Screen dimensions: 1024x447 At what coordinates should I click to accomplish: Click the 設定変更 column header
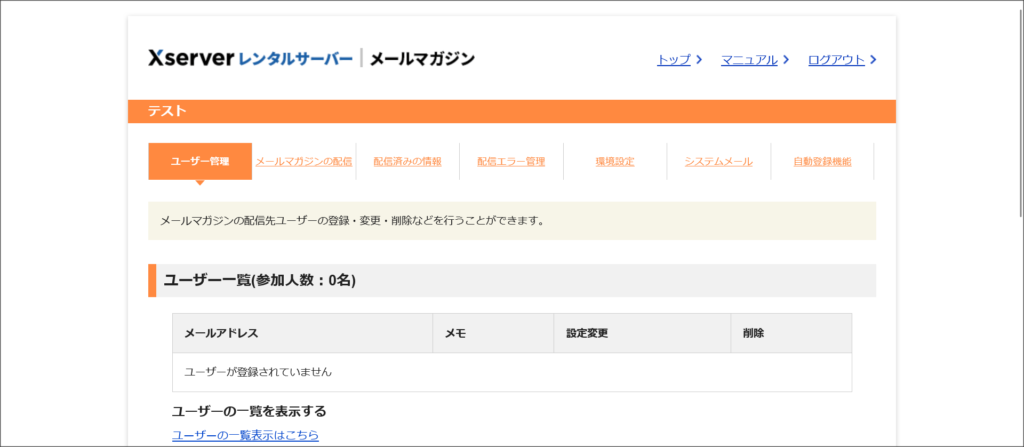coord(587,333)
